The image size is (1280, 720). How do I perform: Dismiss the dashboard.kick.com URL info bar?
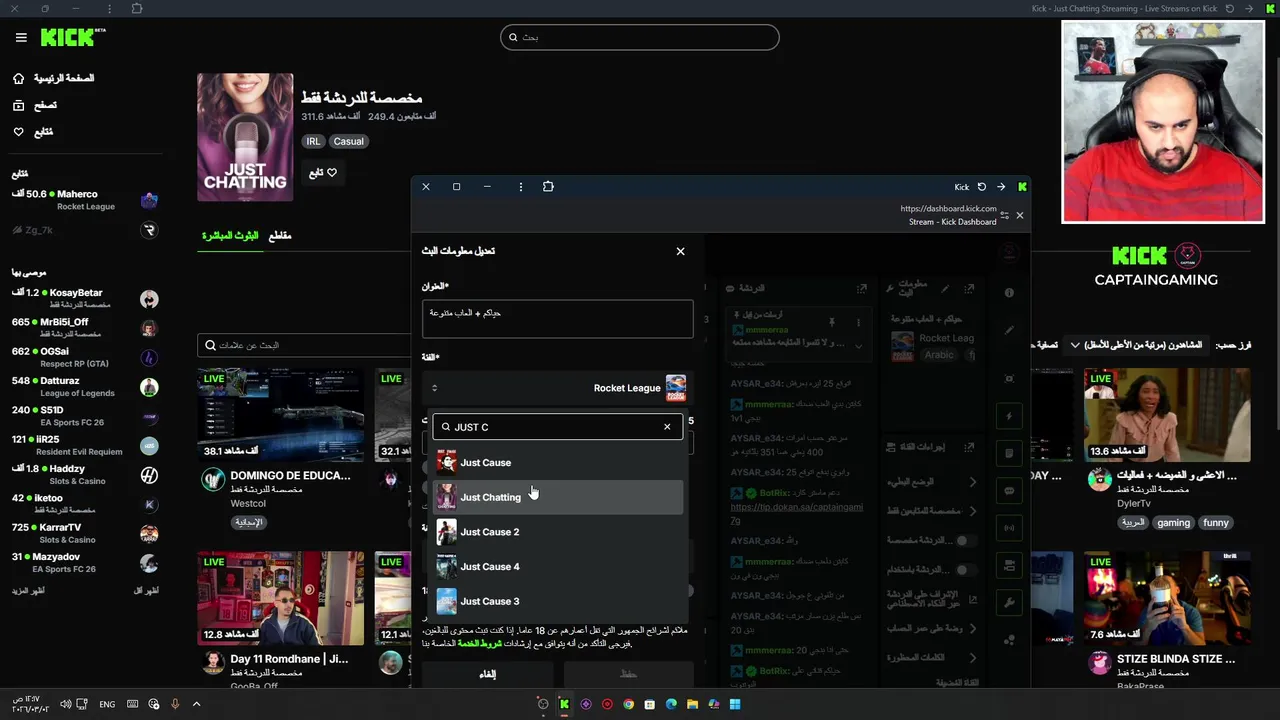click(1020, 215)
